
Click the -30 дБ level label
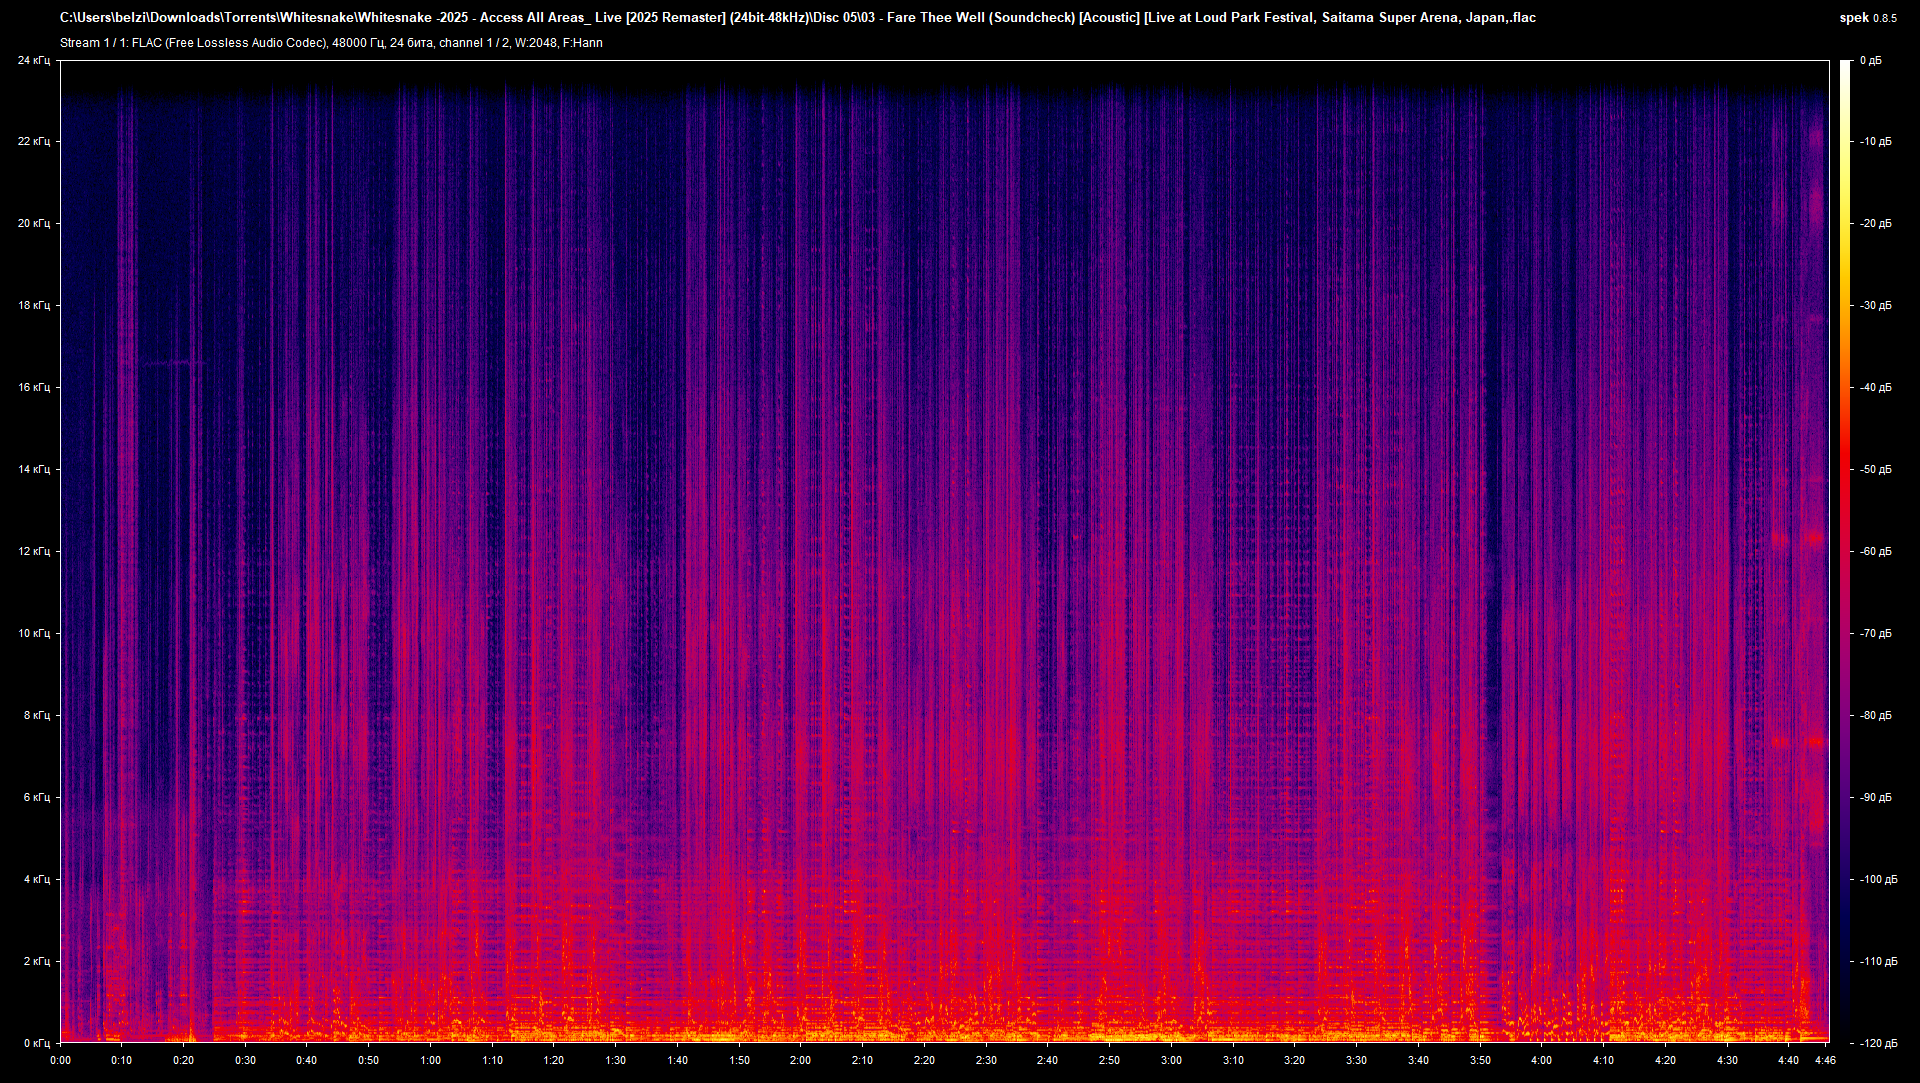(x=1875, y=305)
